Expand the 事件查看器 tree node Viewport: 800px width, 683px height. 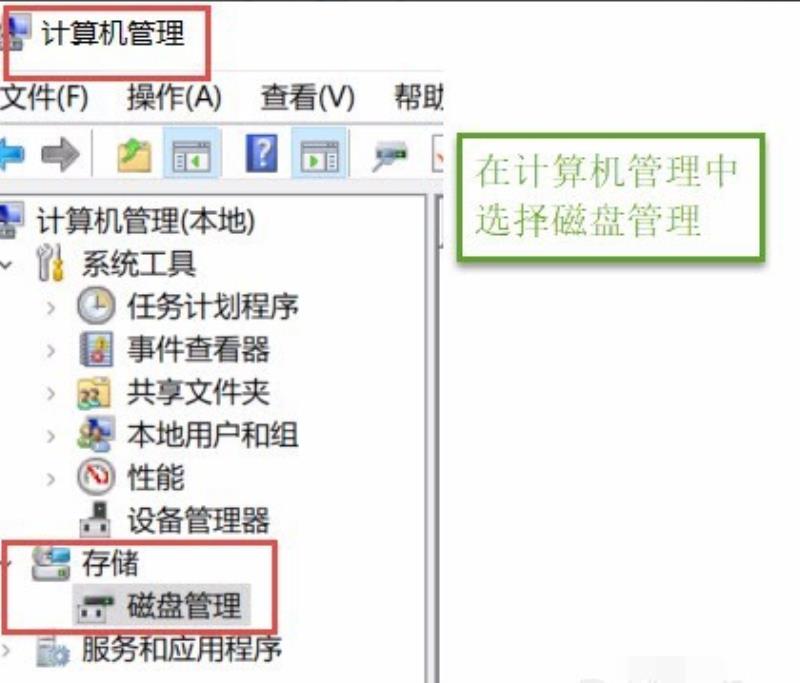point(51,350)
